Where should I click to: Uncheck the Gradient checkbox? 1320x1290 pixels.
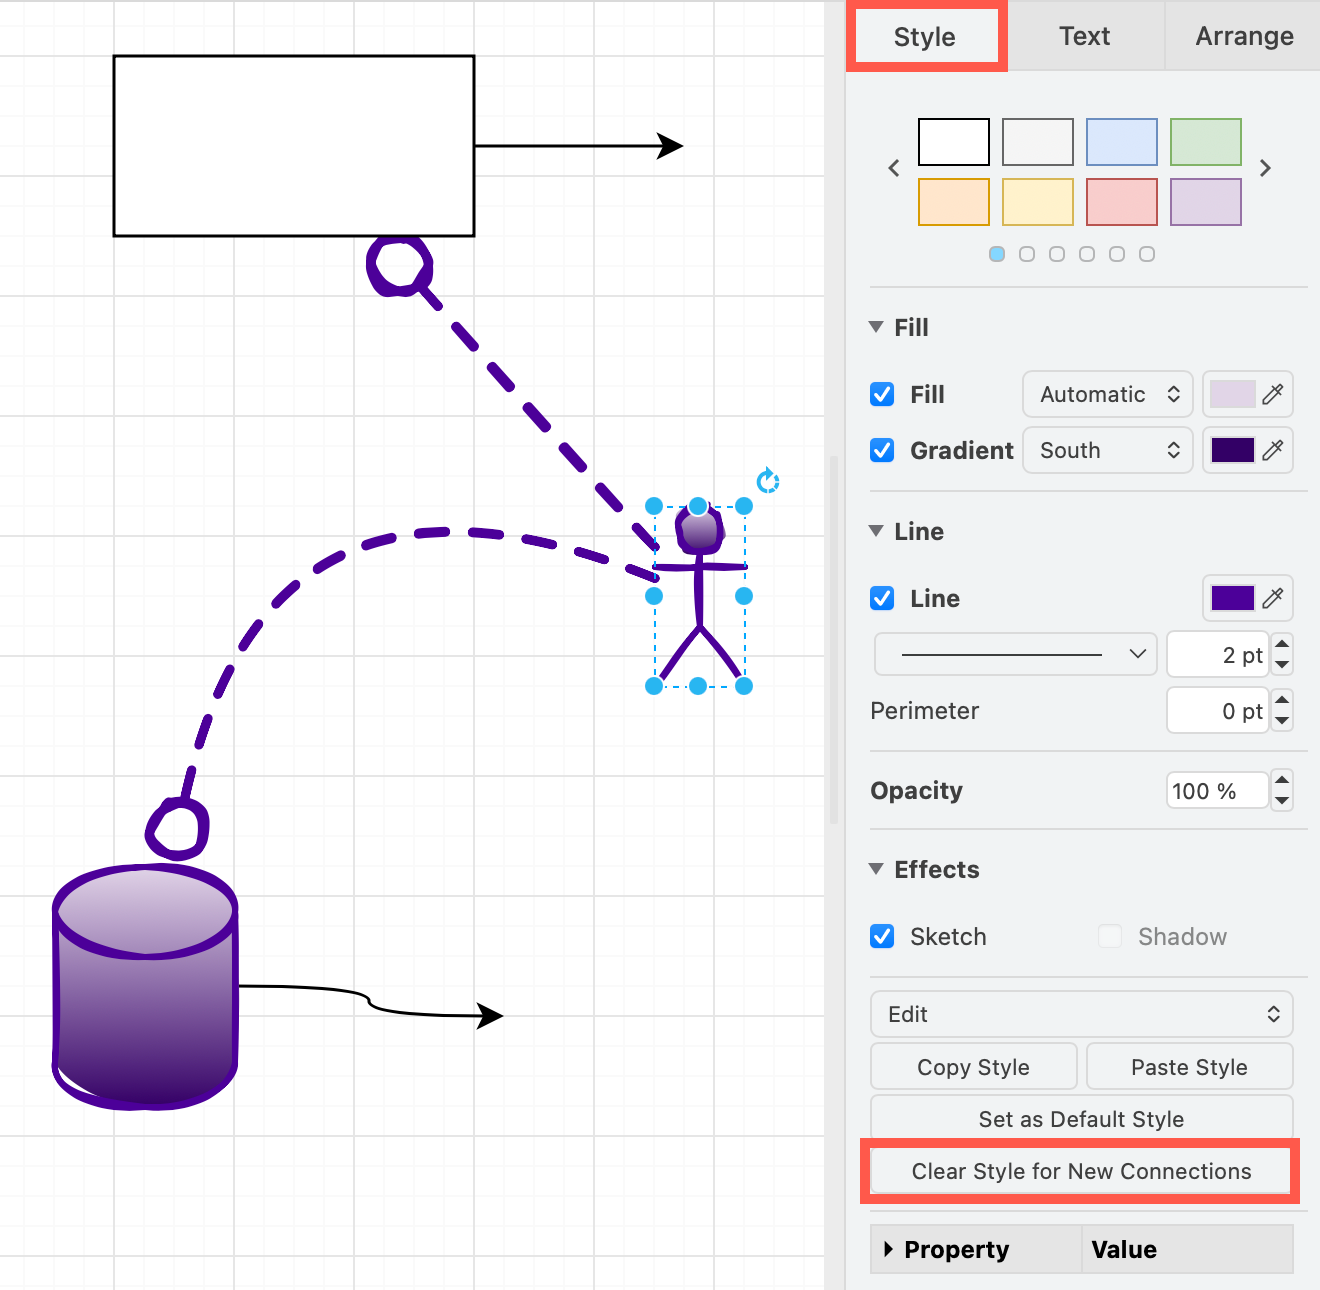click(882, 450)
